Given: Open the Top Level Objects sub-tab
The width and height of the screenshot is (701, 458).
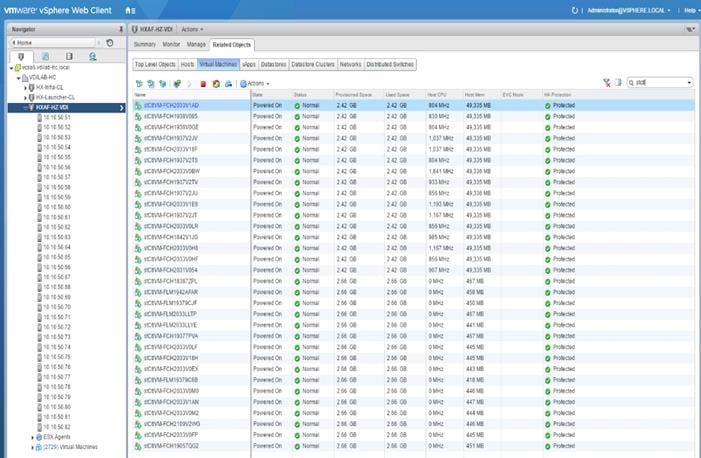Looking at the screenshot, I should [155, 64].
